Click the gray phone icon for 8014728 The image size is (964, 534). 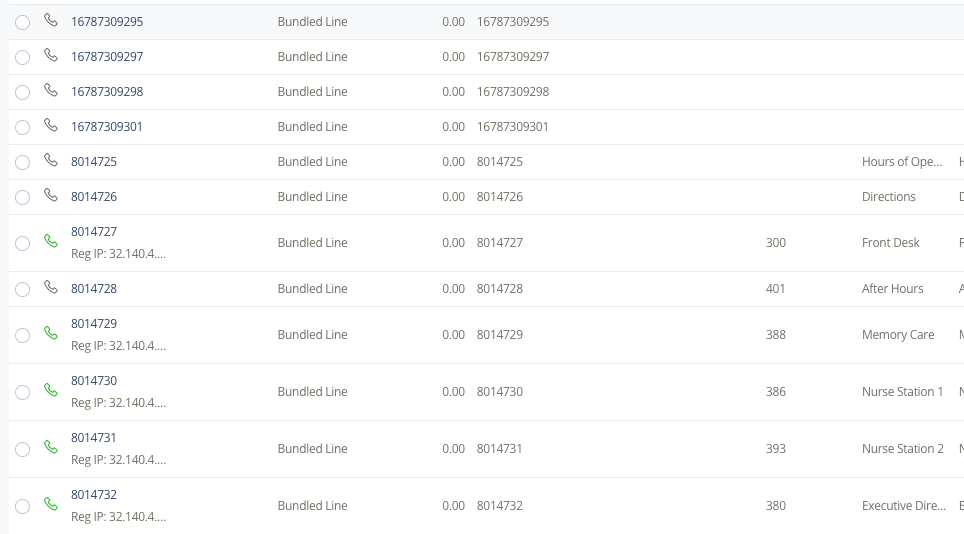coord(51,287)
